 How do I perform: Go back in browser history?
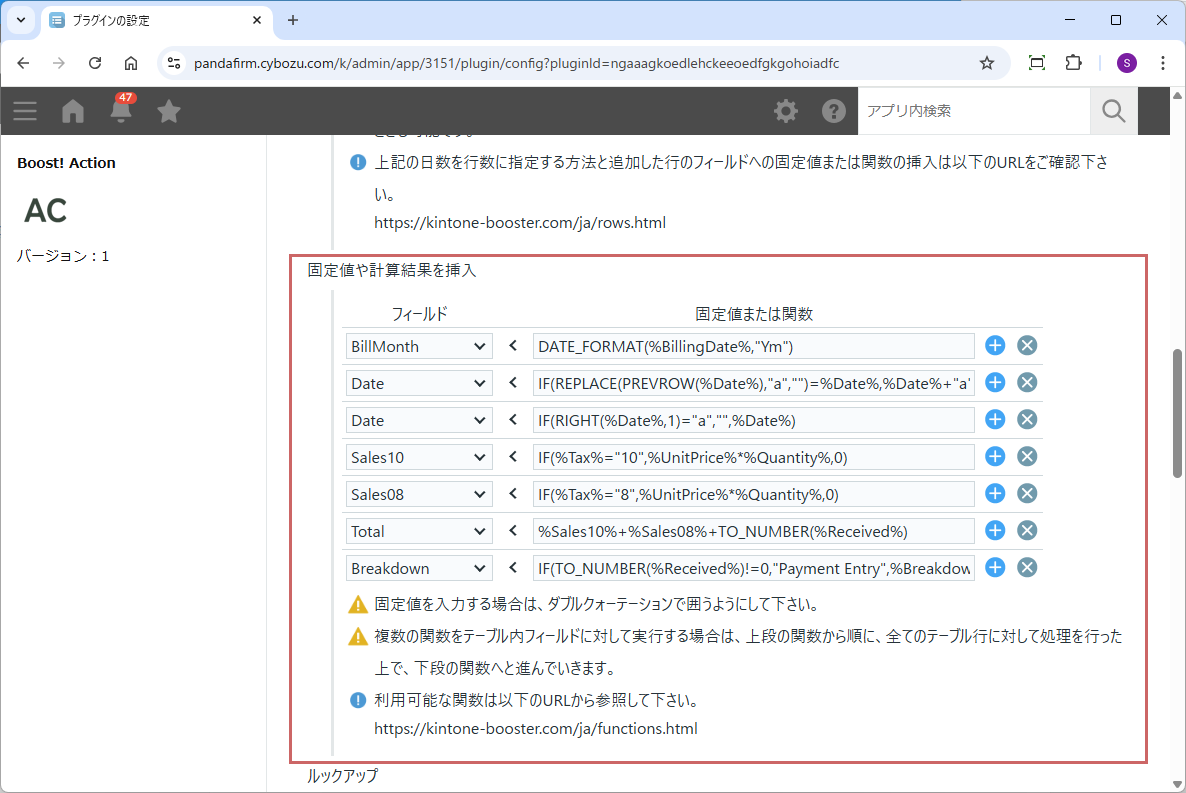(x=23, y=63)
